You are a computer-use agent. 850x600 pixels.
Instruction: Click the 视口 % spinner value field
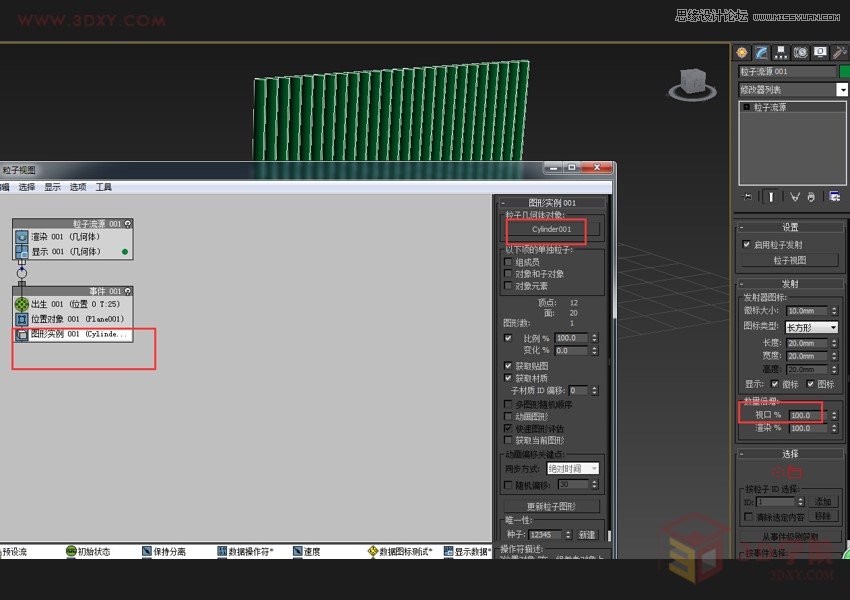(805, 413)
